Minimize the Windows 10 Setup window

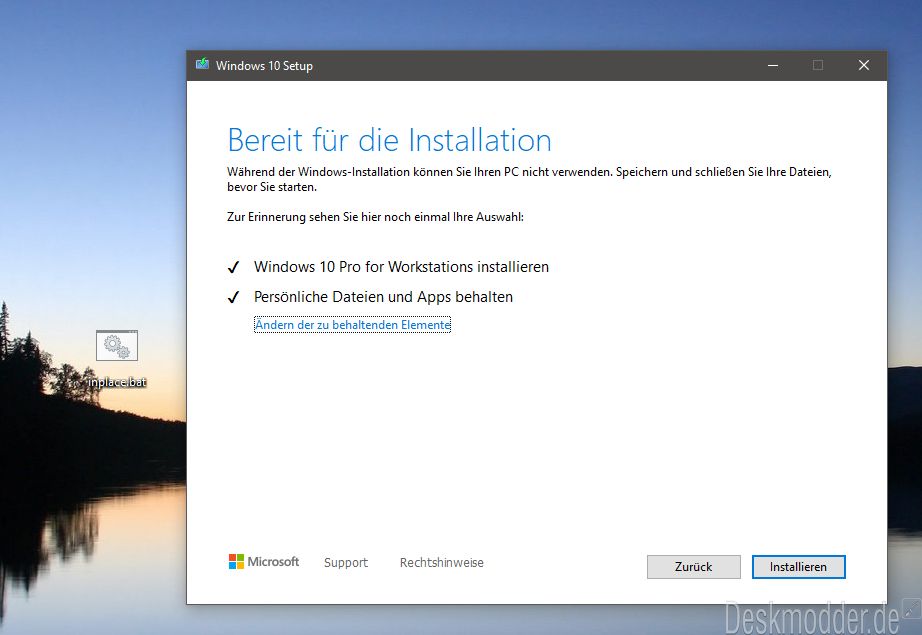pos(773,65)
